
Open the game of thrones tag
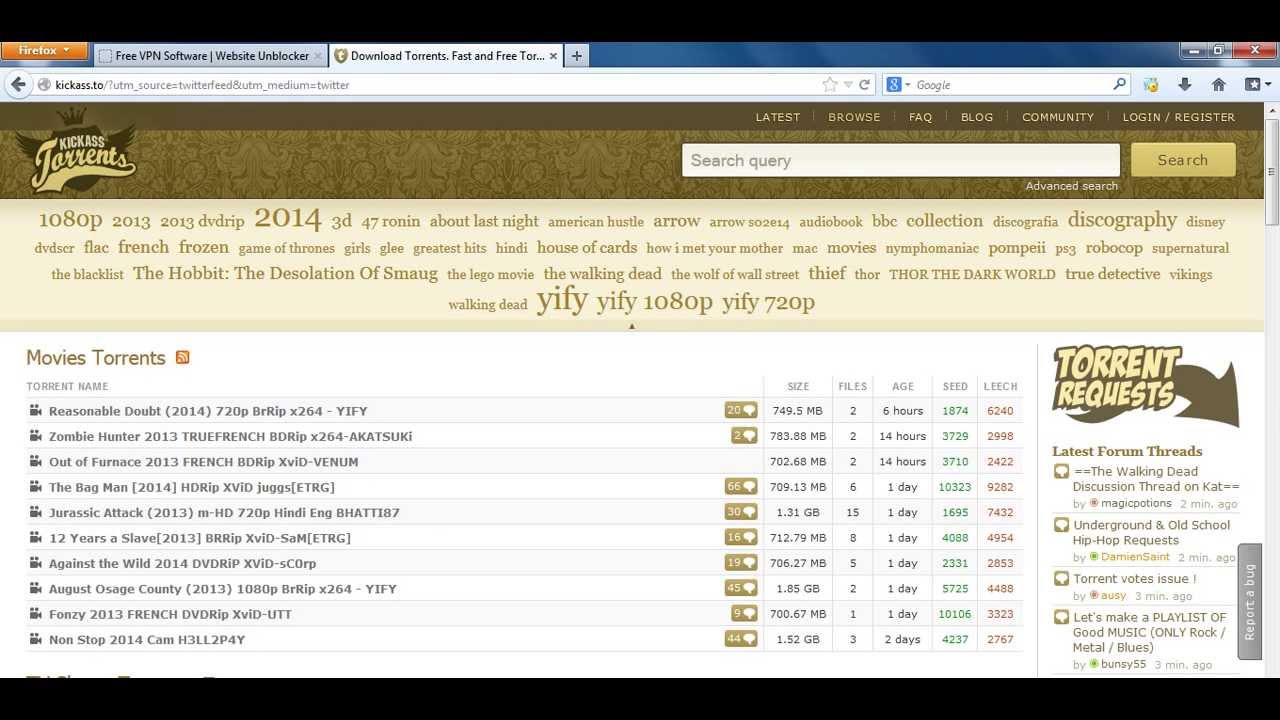click(286, 248)
